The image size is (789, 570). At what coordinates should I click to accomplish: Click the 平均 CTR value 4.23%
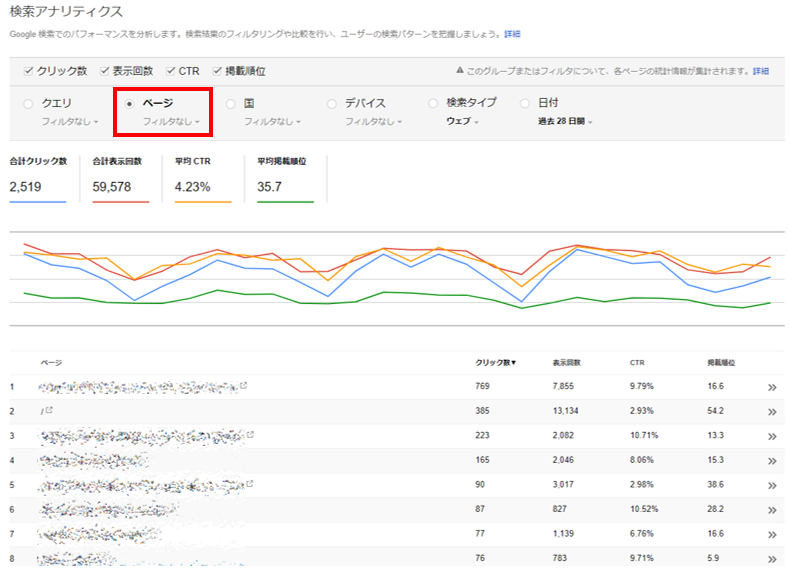(x=192, y=187)
